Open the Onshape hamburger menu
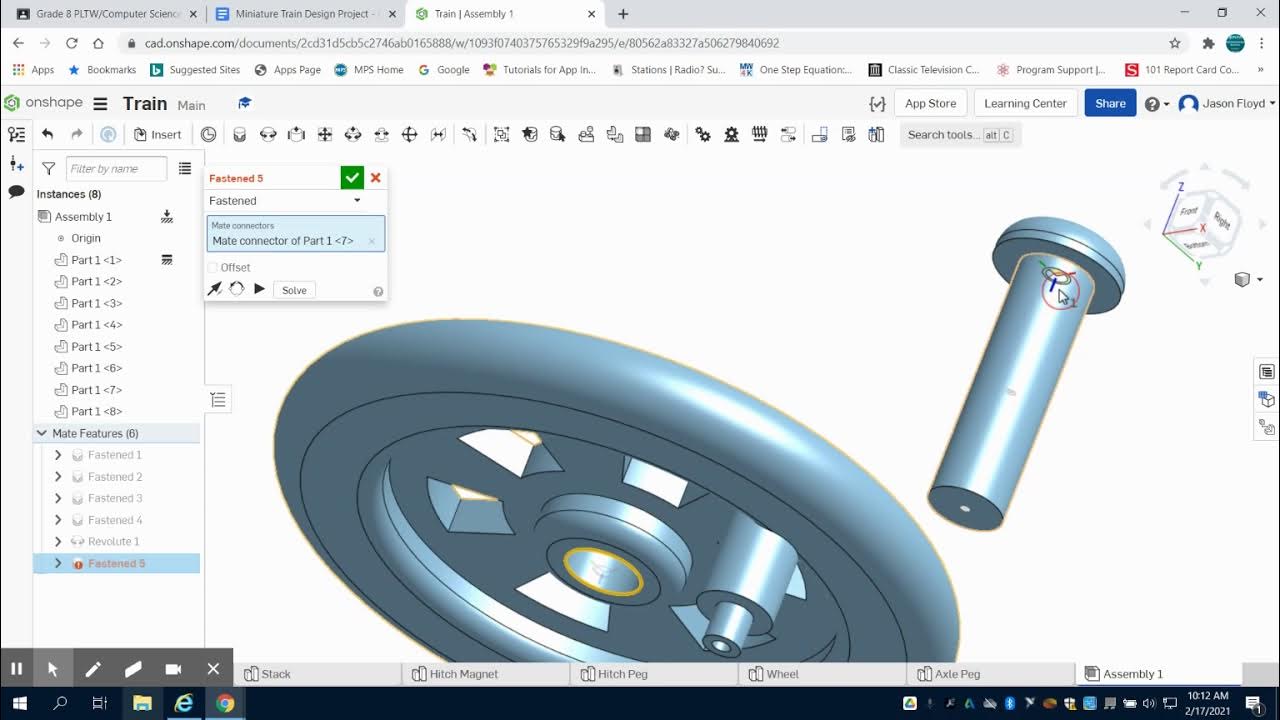Screen dimensions: 1280x720 pos(100,104)
